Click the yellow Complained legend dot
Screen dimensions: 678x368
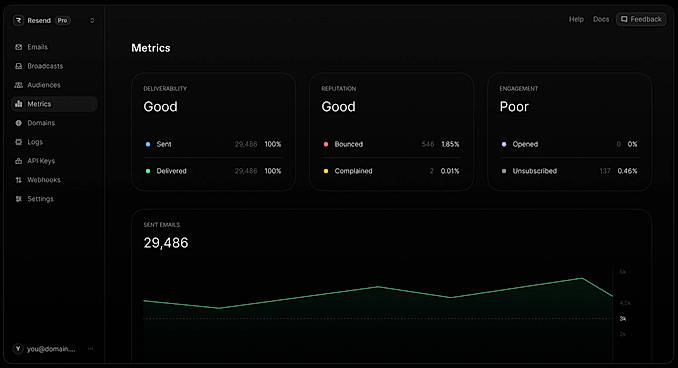(x=326, y=171)
